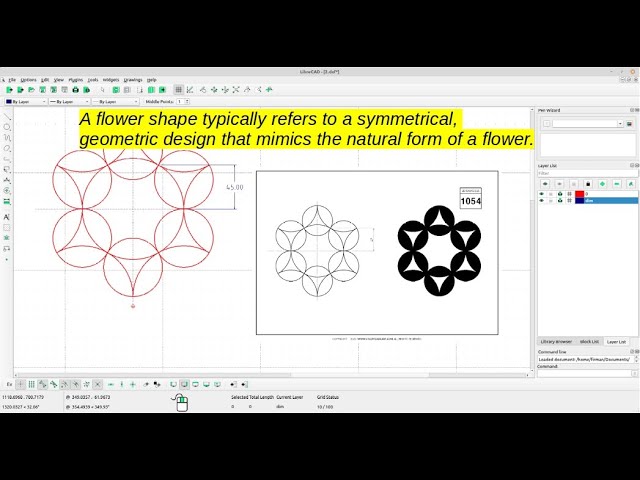Click Remove layer green minus icon
The height and width of the screenshot is (480, 640).
(616, 184)
